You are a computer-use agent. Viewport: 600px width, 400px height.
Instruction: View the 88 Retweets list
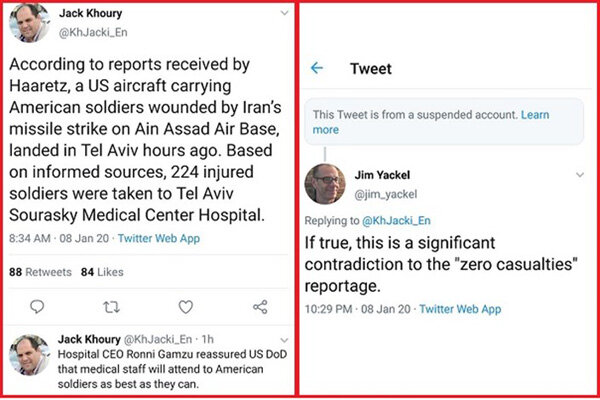coord(40,272)
